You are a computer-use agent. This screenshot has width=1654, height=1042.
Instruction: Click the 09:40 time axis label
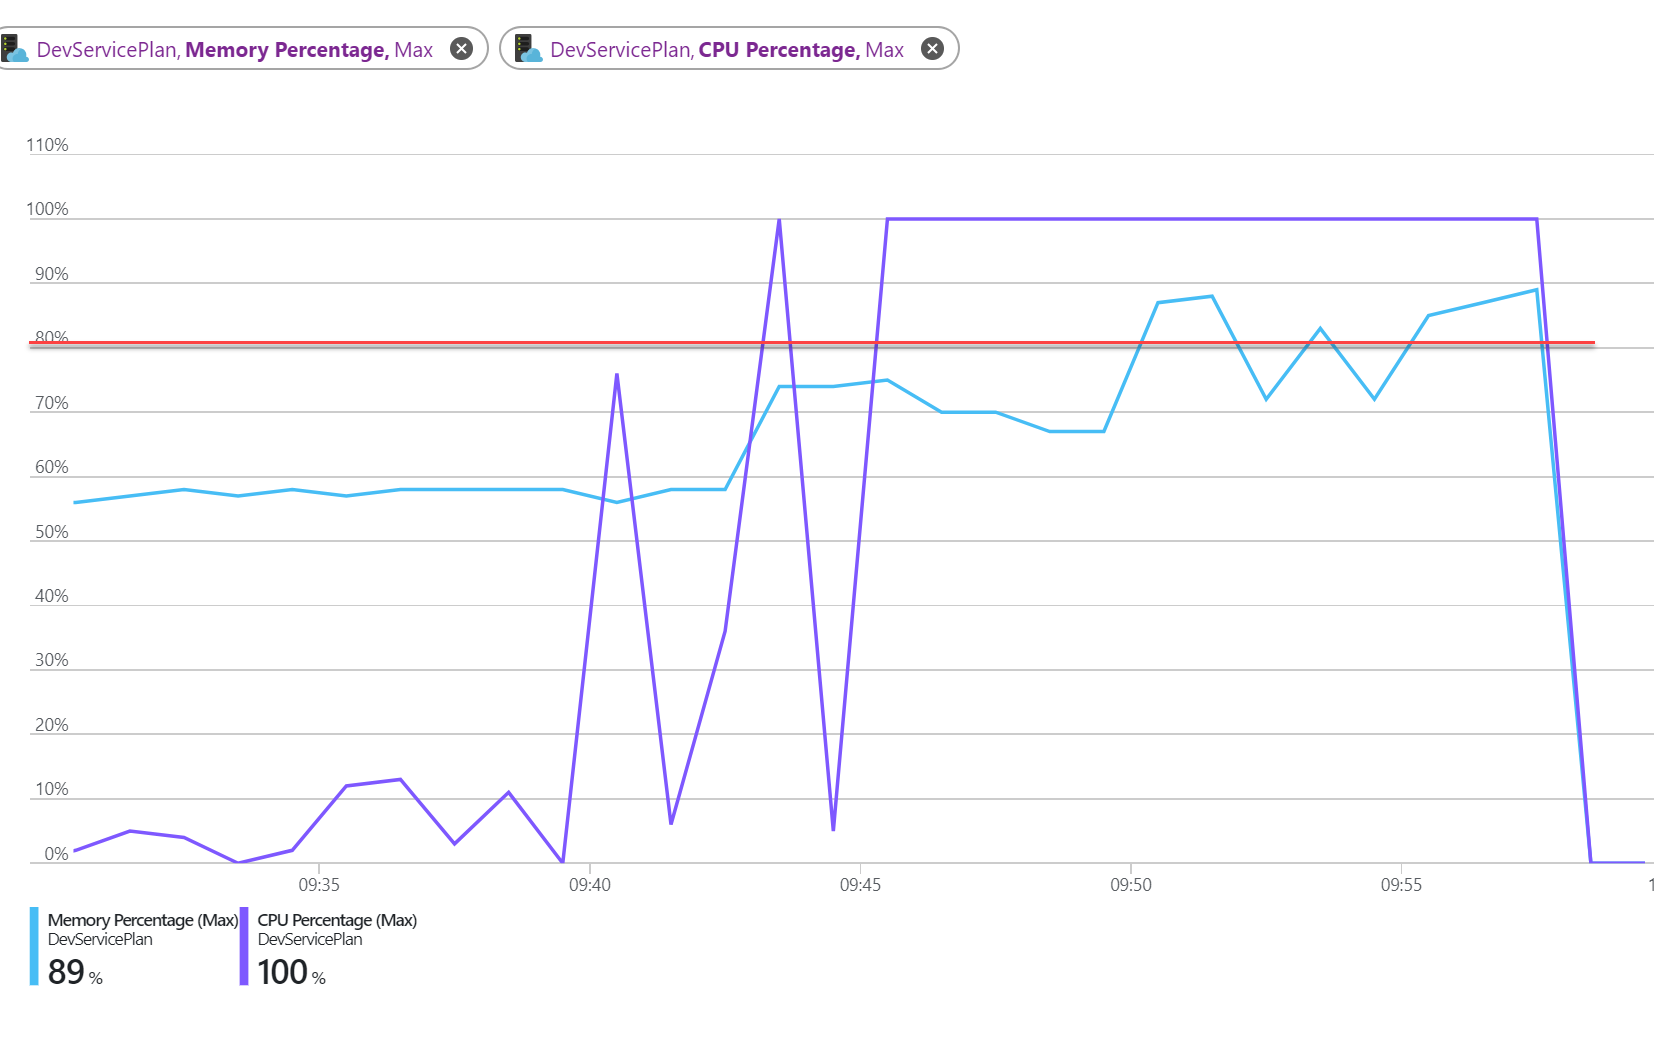click(590, 885)
